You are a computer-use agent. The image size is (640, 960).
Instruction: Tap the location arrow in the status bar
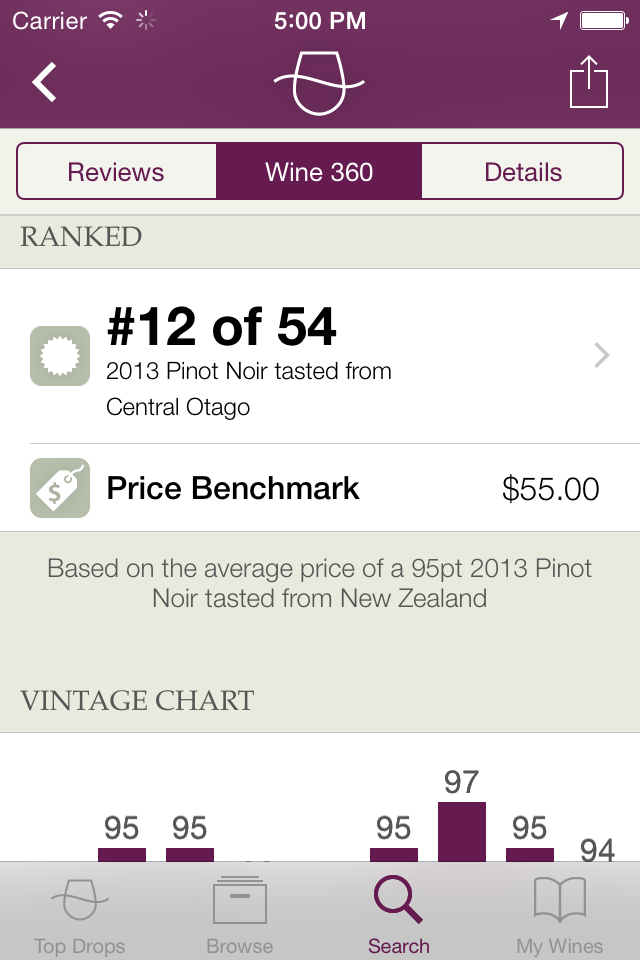561,18
